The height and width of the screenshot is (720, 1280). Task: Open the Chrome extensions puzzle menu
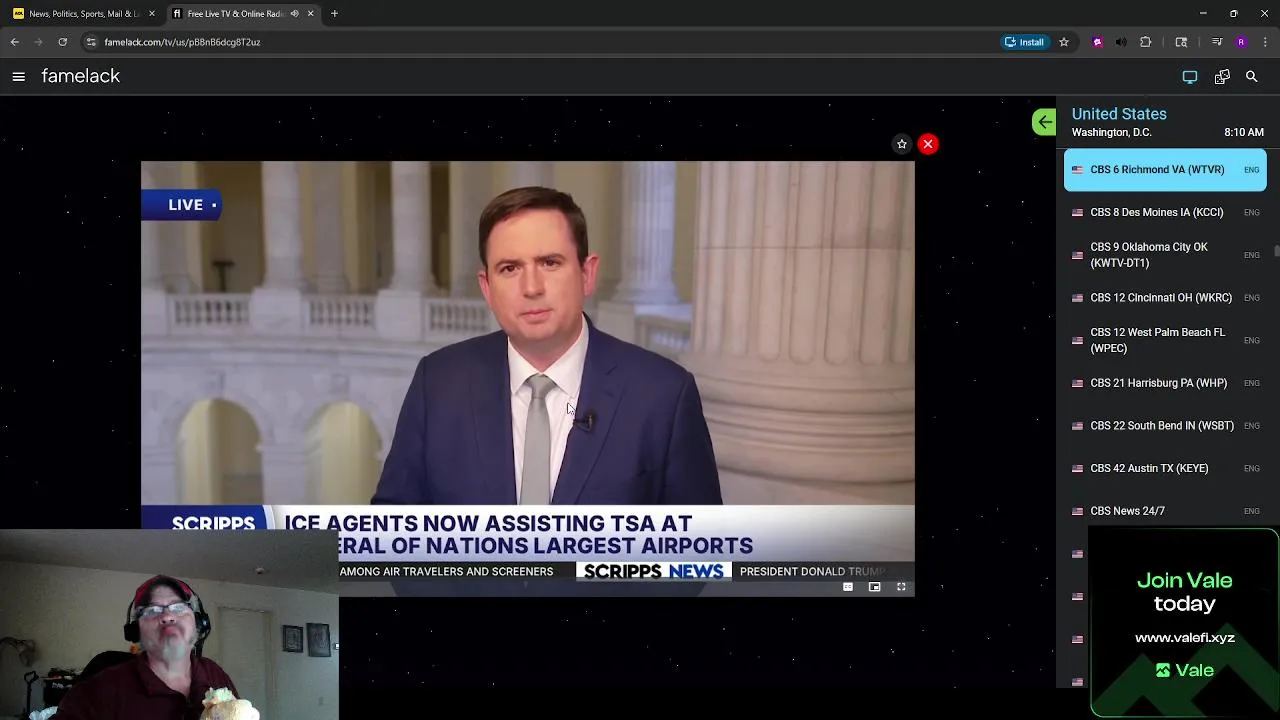(1146, 42)
